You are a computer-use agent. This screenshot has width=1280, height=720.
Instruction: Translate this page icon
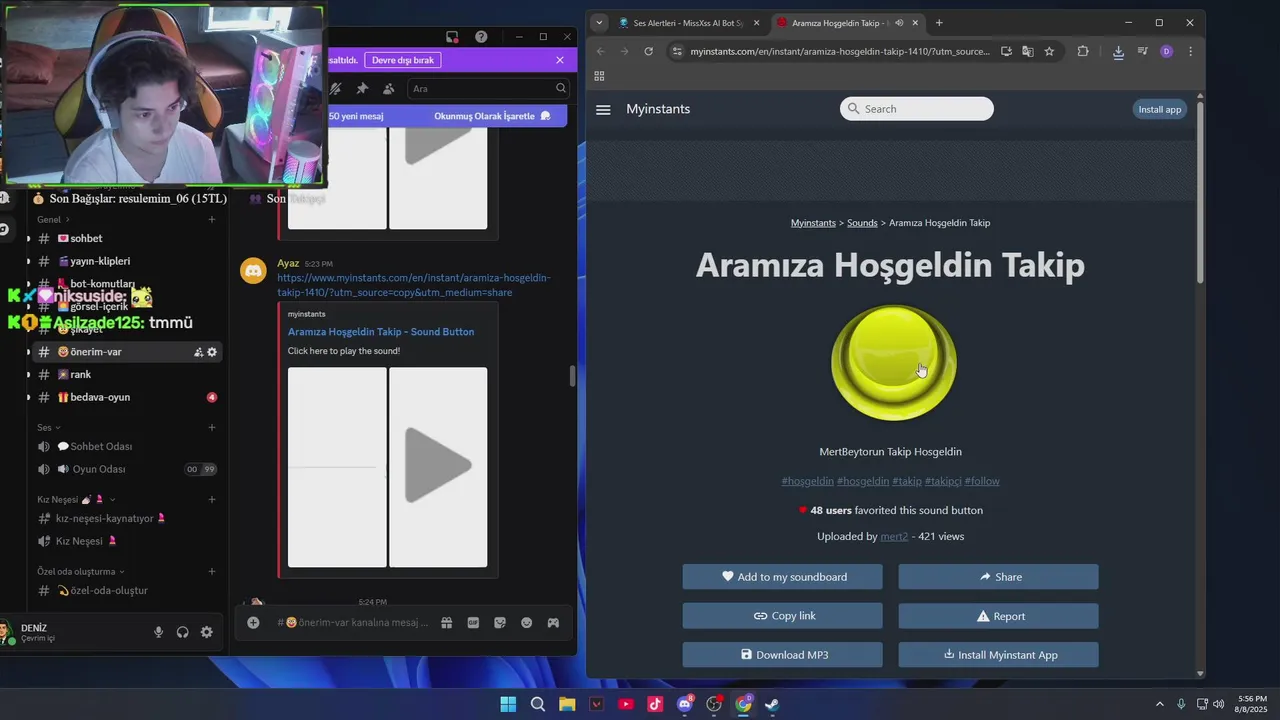point(1027,51)
